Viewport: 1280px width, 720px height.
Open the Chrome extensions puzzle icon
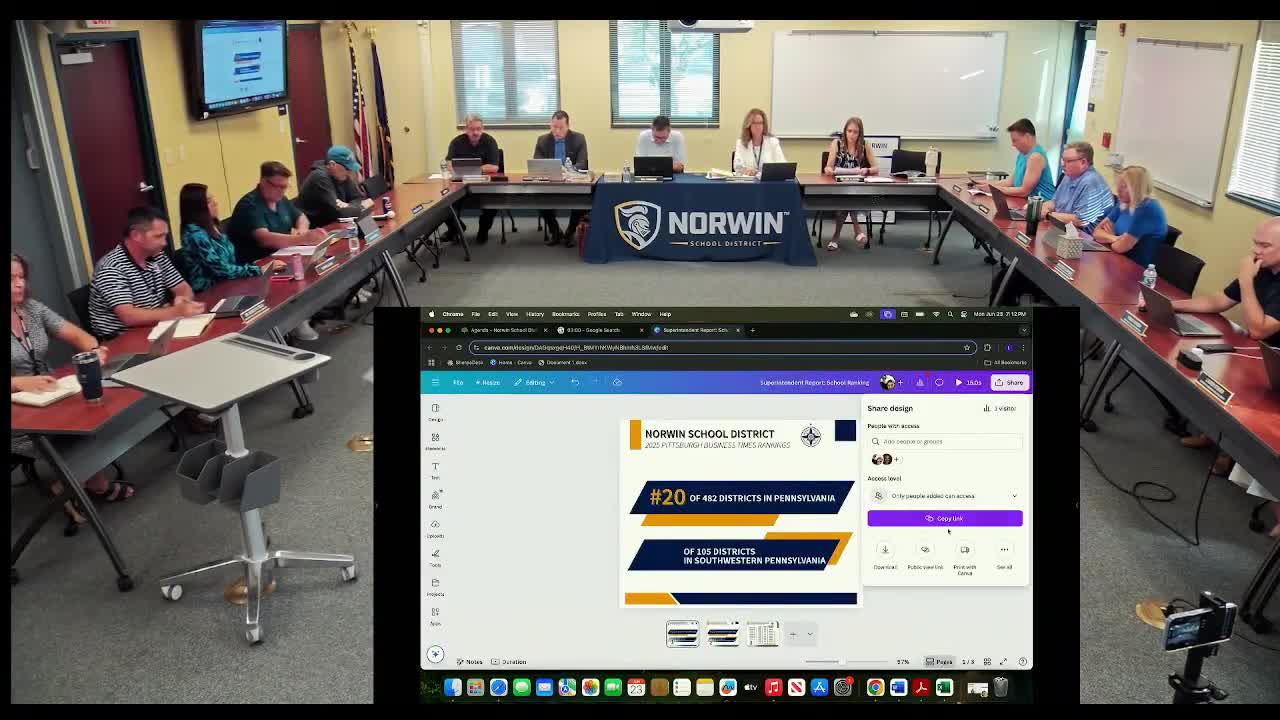987,347
